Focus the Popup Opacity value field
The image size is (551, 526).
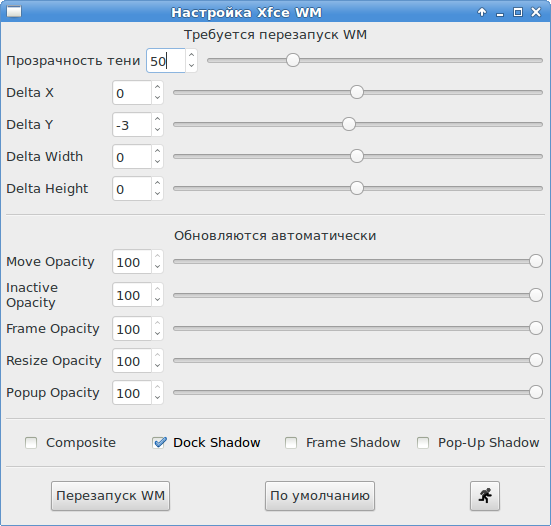[x=132, y=393]
